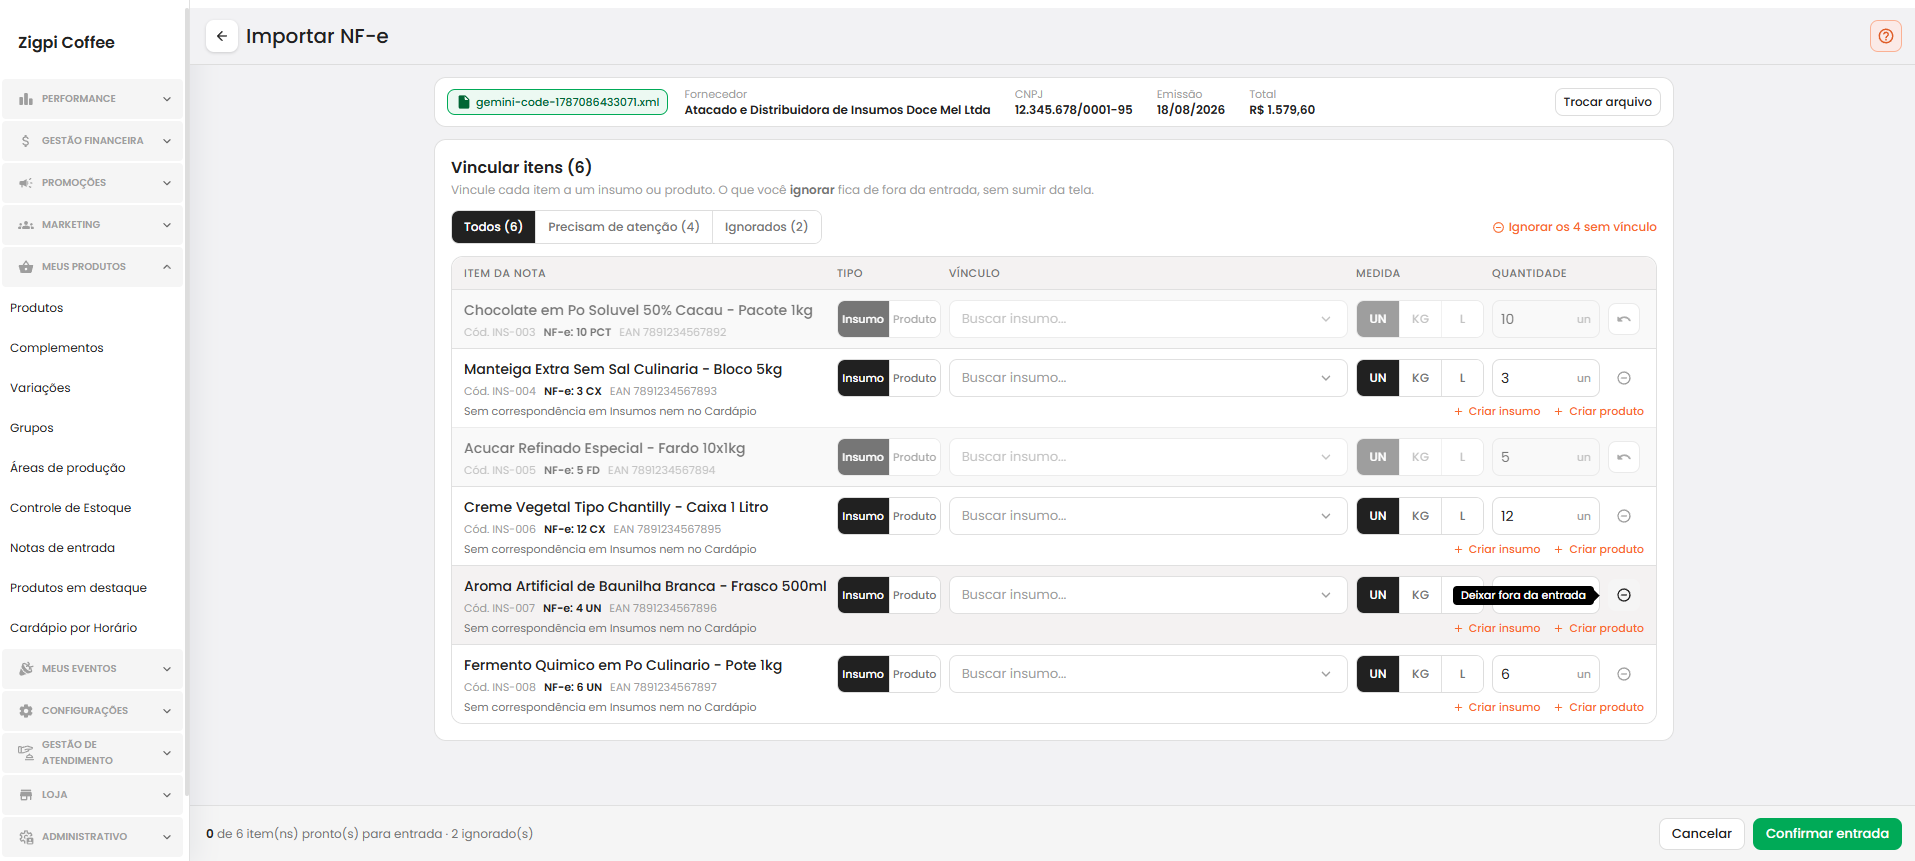Ignore the Fermento Quimico row

click(x=1624, y=674)
